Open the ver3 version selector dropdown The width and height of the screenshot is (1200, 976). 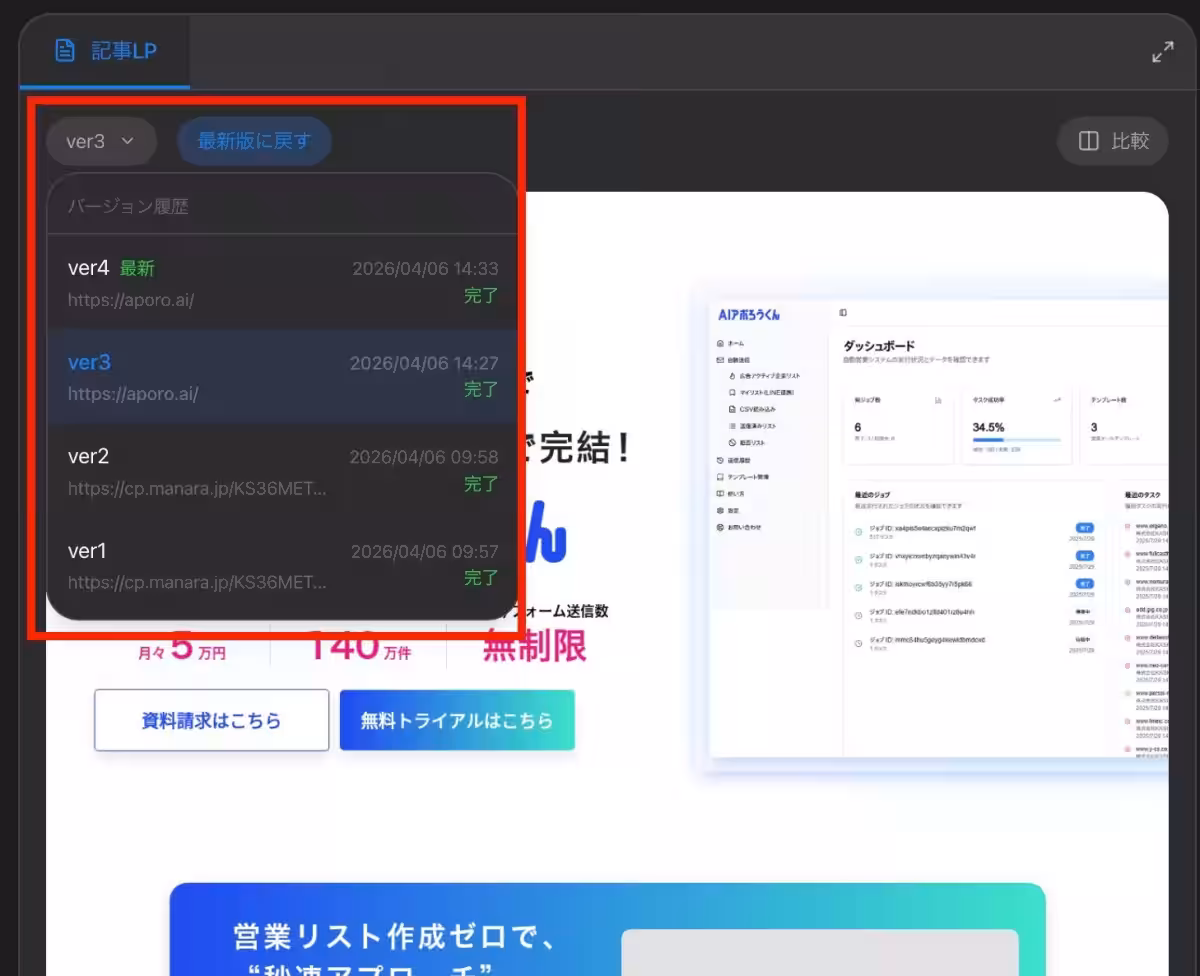100,141
